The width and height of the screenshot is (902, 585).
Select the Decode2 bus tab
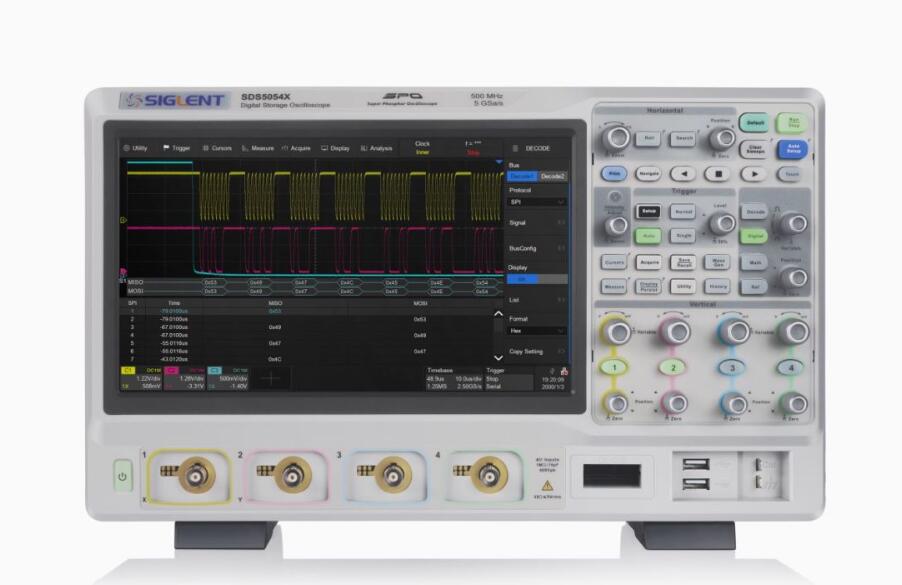(x=553, y=176)
